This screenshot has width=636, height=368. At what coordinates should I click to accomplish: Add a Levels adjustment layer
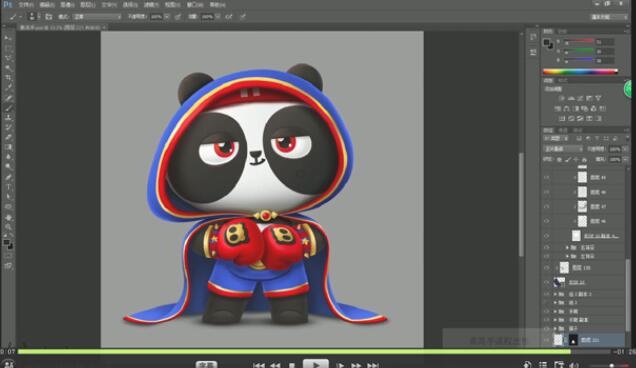point(571,98)
